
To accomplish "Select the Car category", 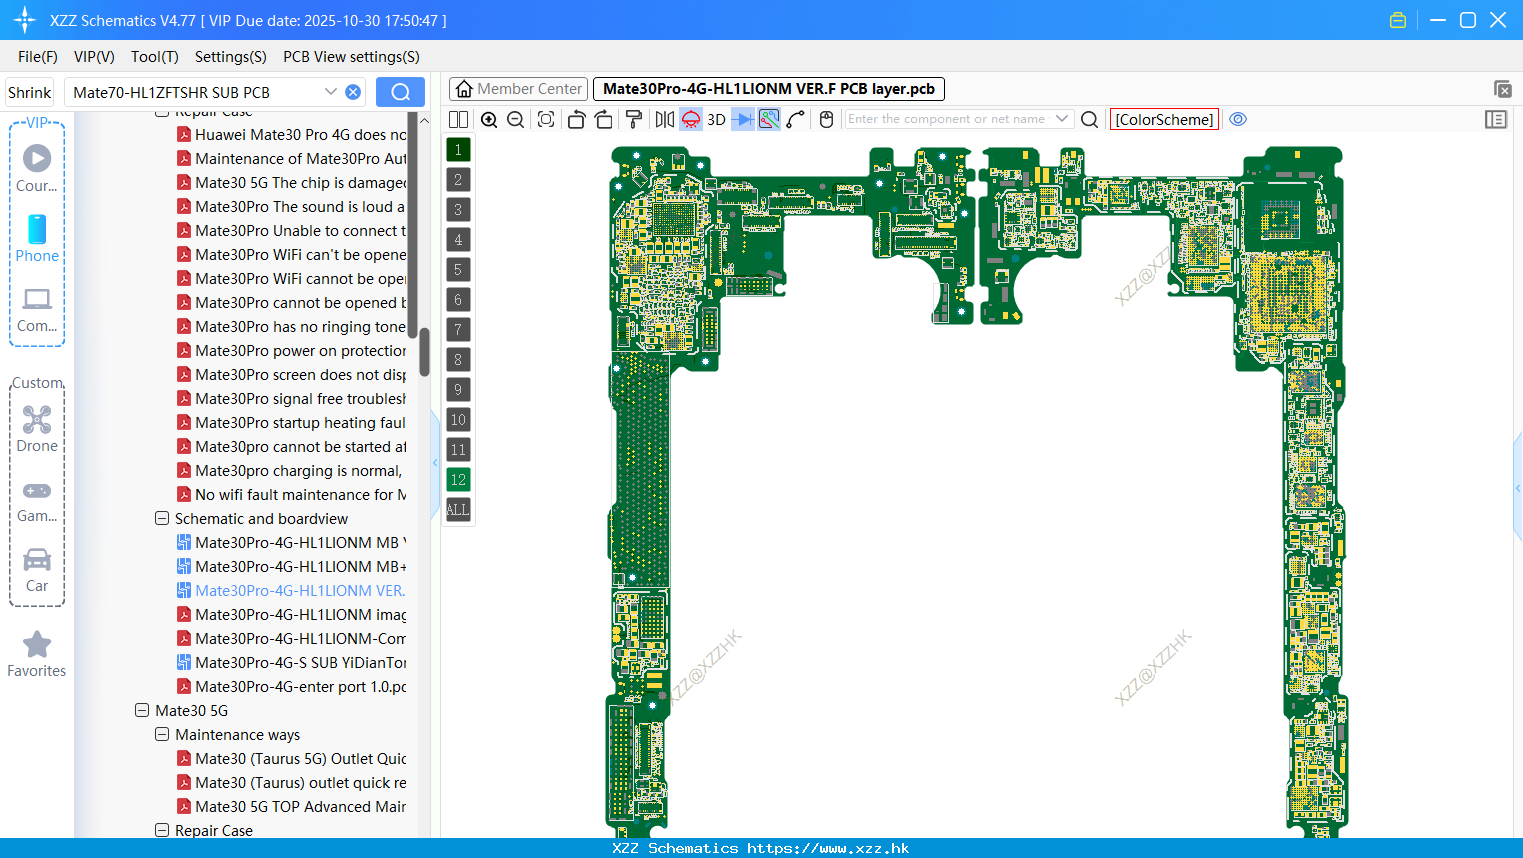I will 37,570.
